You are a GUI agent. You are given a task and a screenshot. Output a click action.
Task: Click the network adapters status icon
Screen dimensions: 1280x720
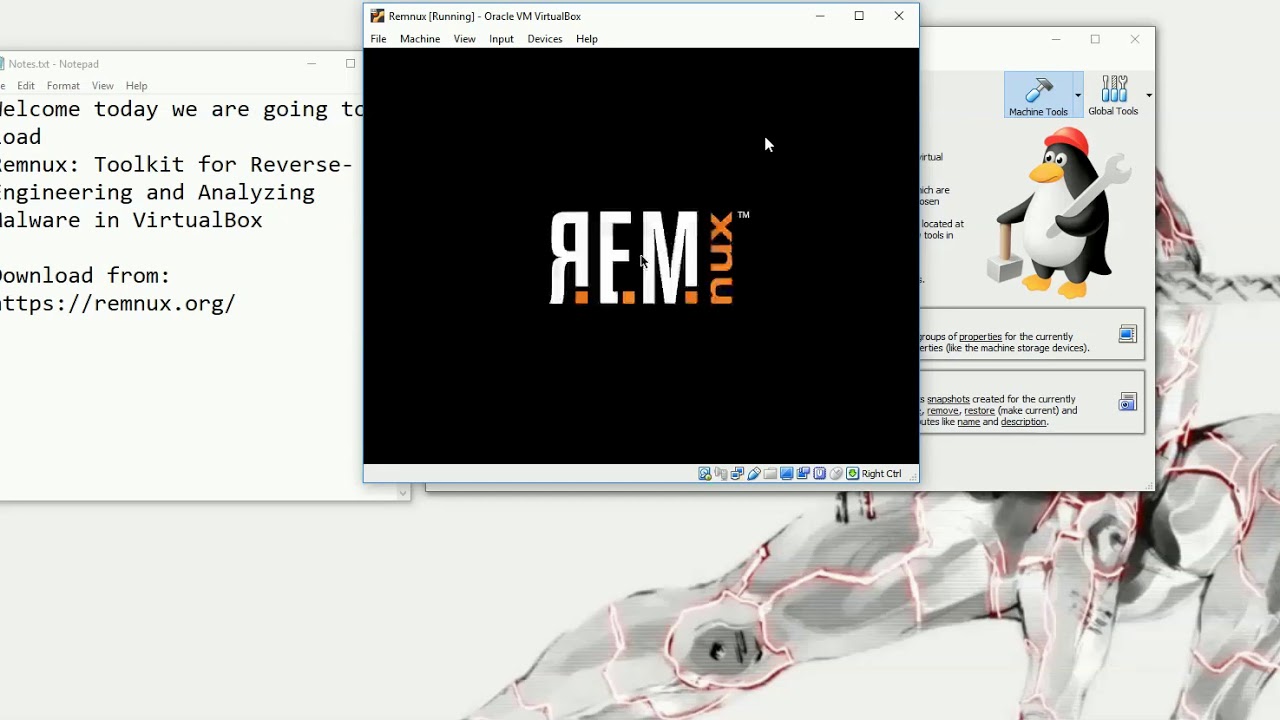(x=737, y=474)
